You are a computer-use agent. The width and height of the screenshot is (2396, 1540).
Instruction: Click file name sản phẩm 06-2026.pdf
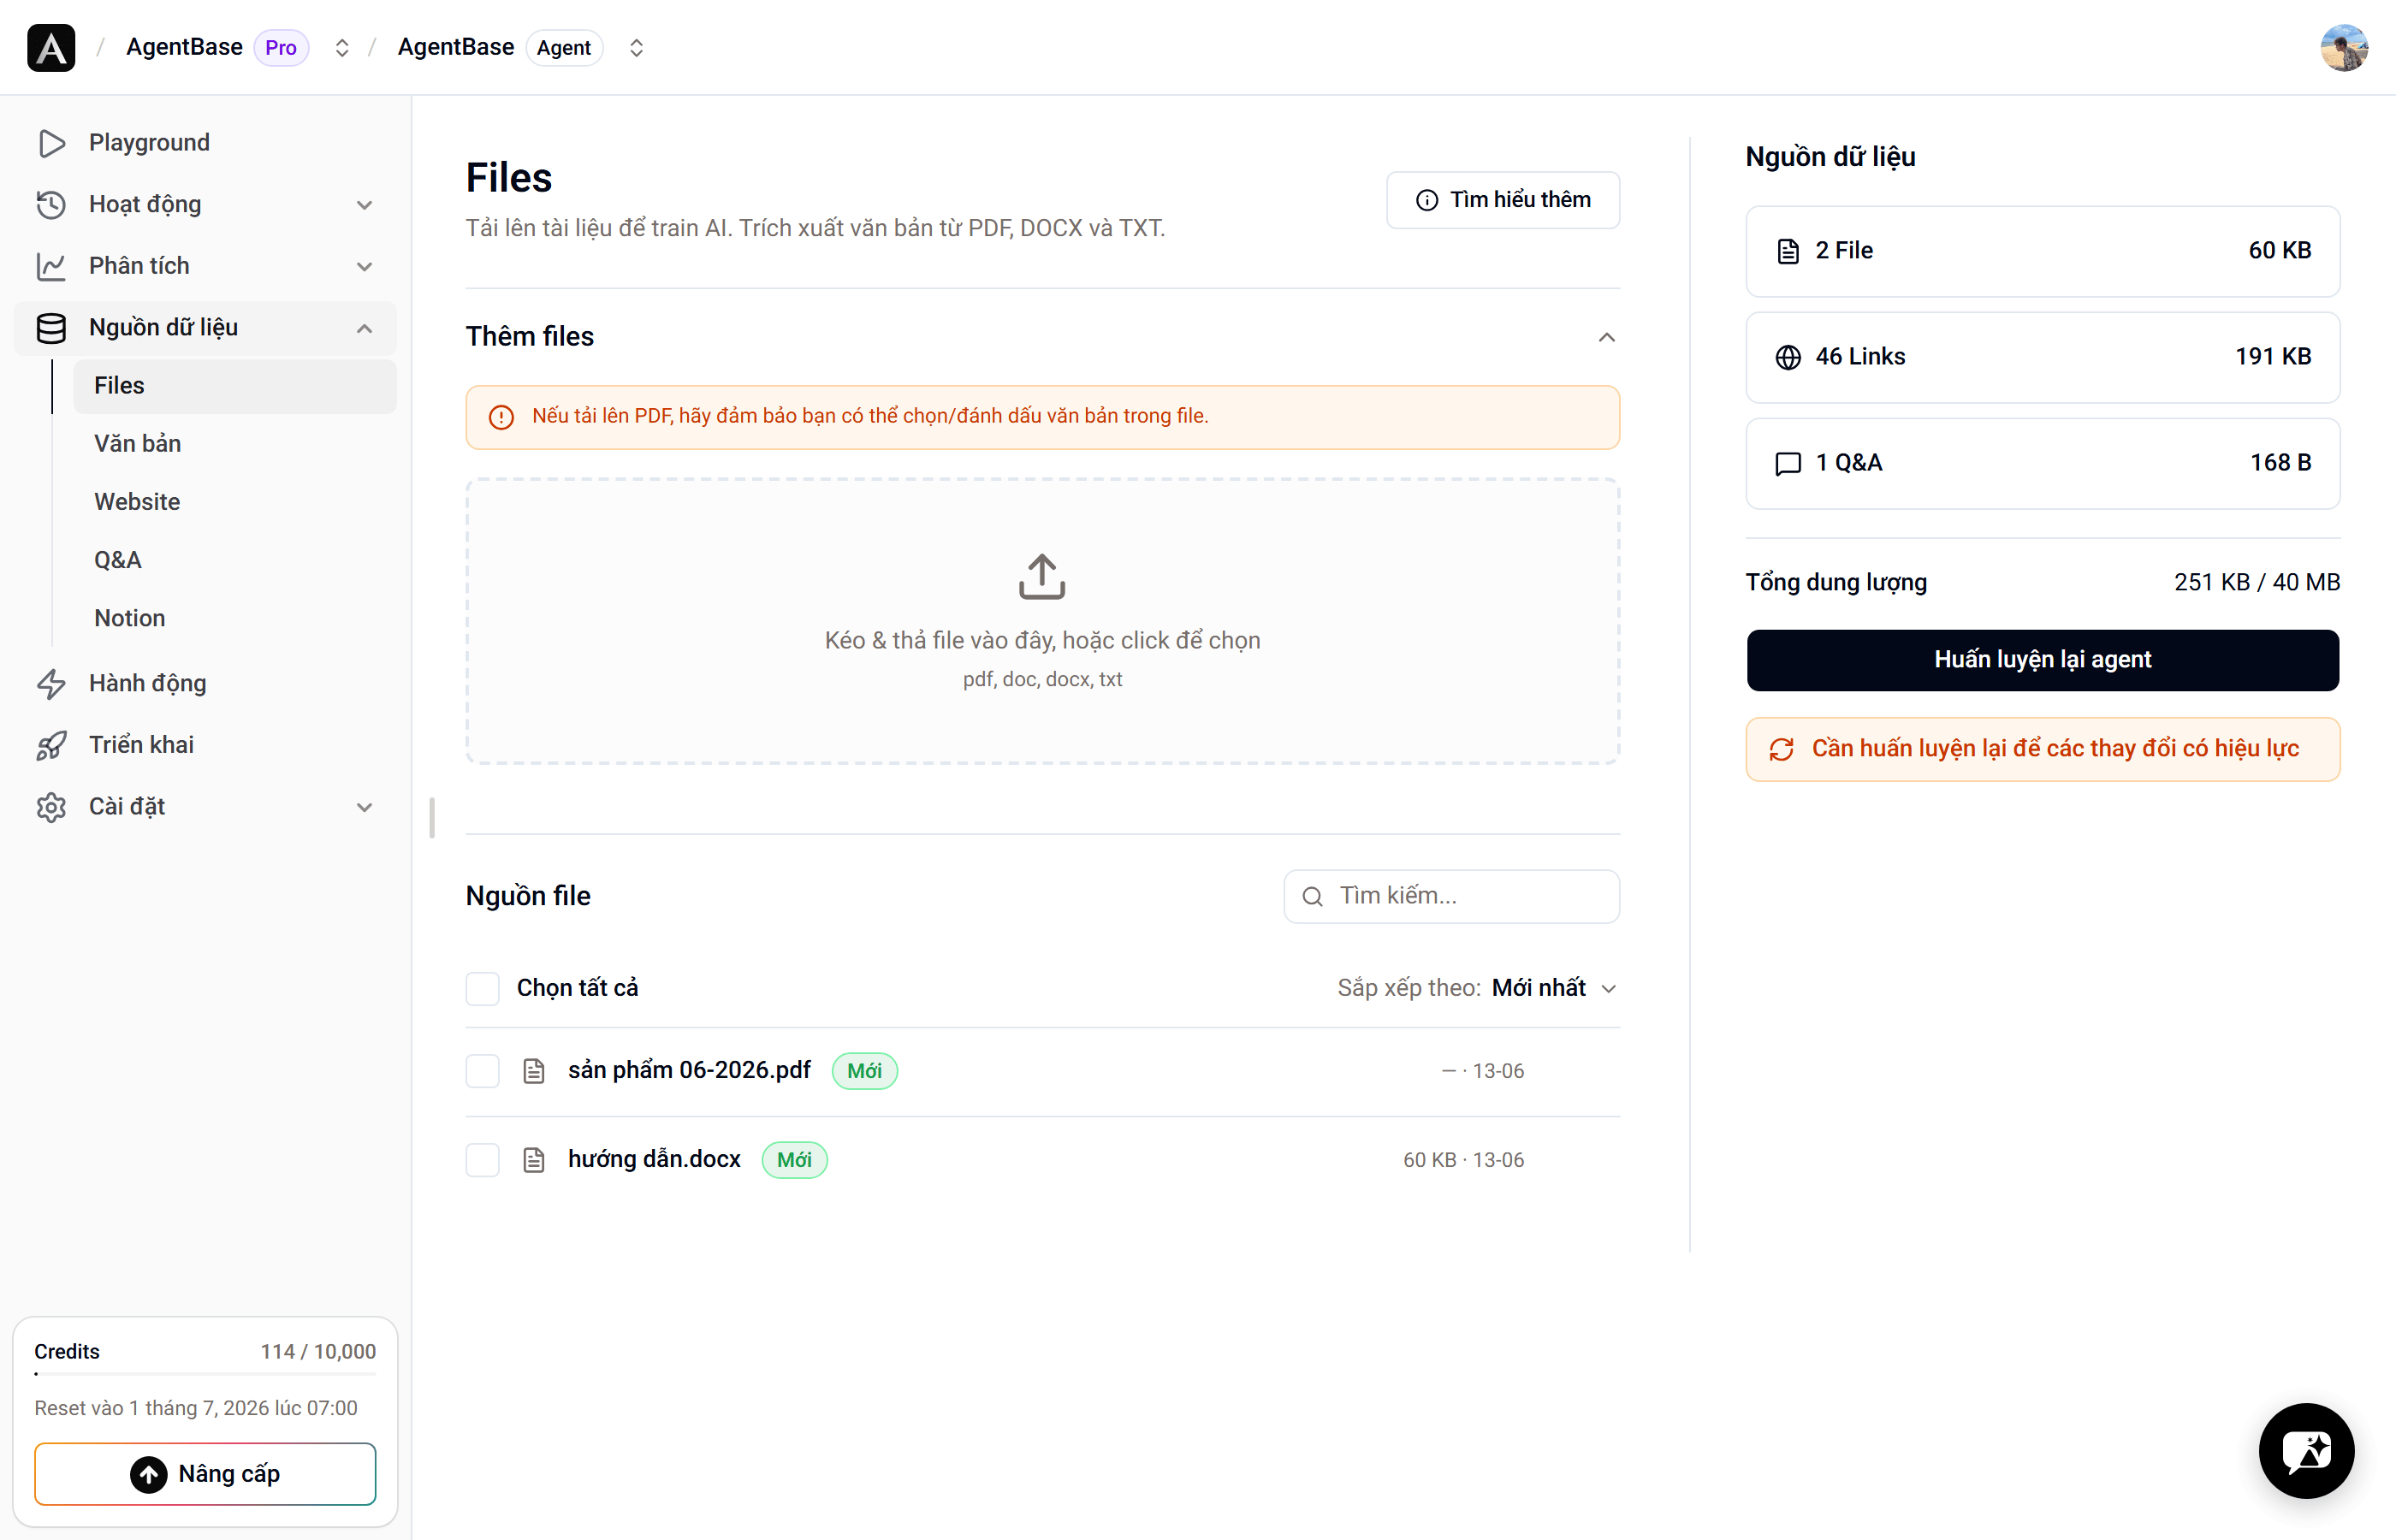(689, 1070)
